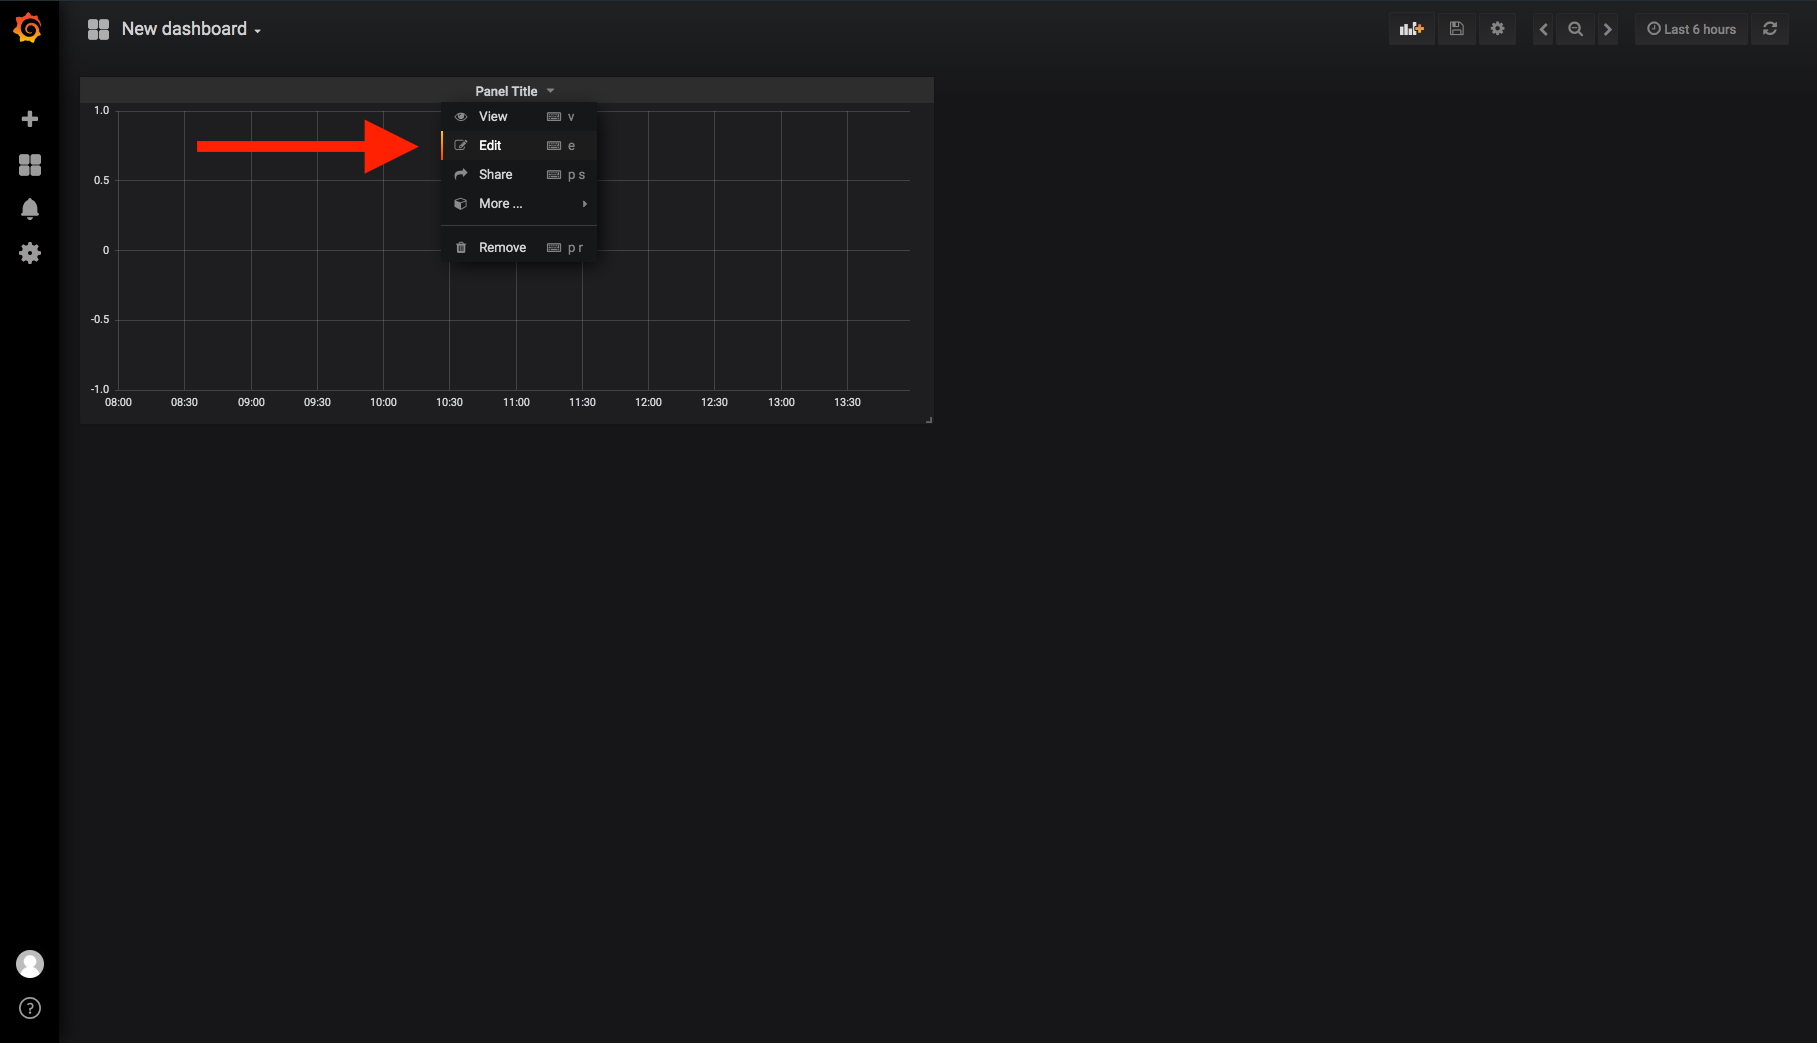Zoom out the time range
Viewport: 1817px width, 1043px height.
1575,29
